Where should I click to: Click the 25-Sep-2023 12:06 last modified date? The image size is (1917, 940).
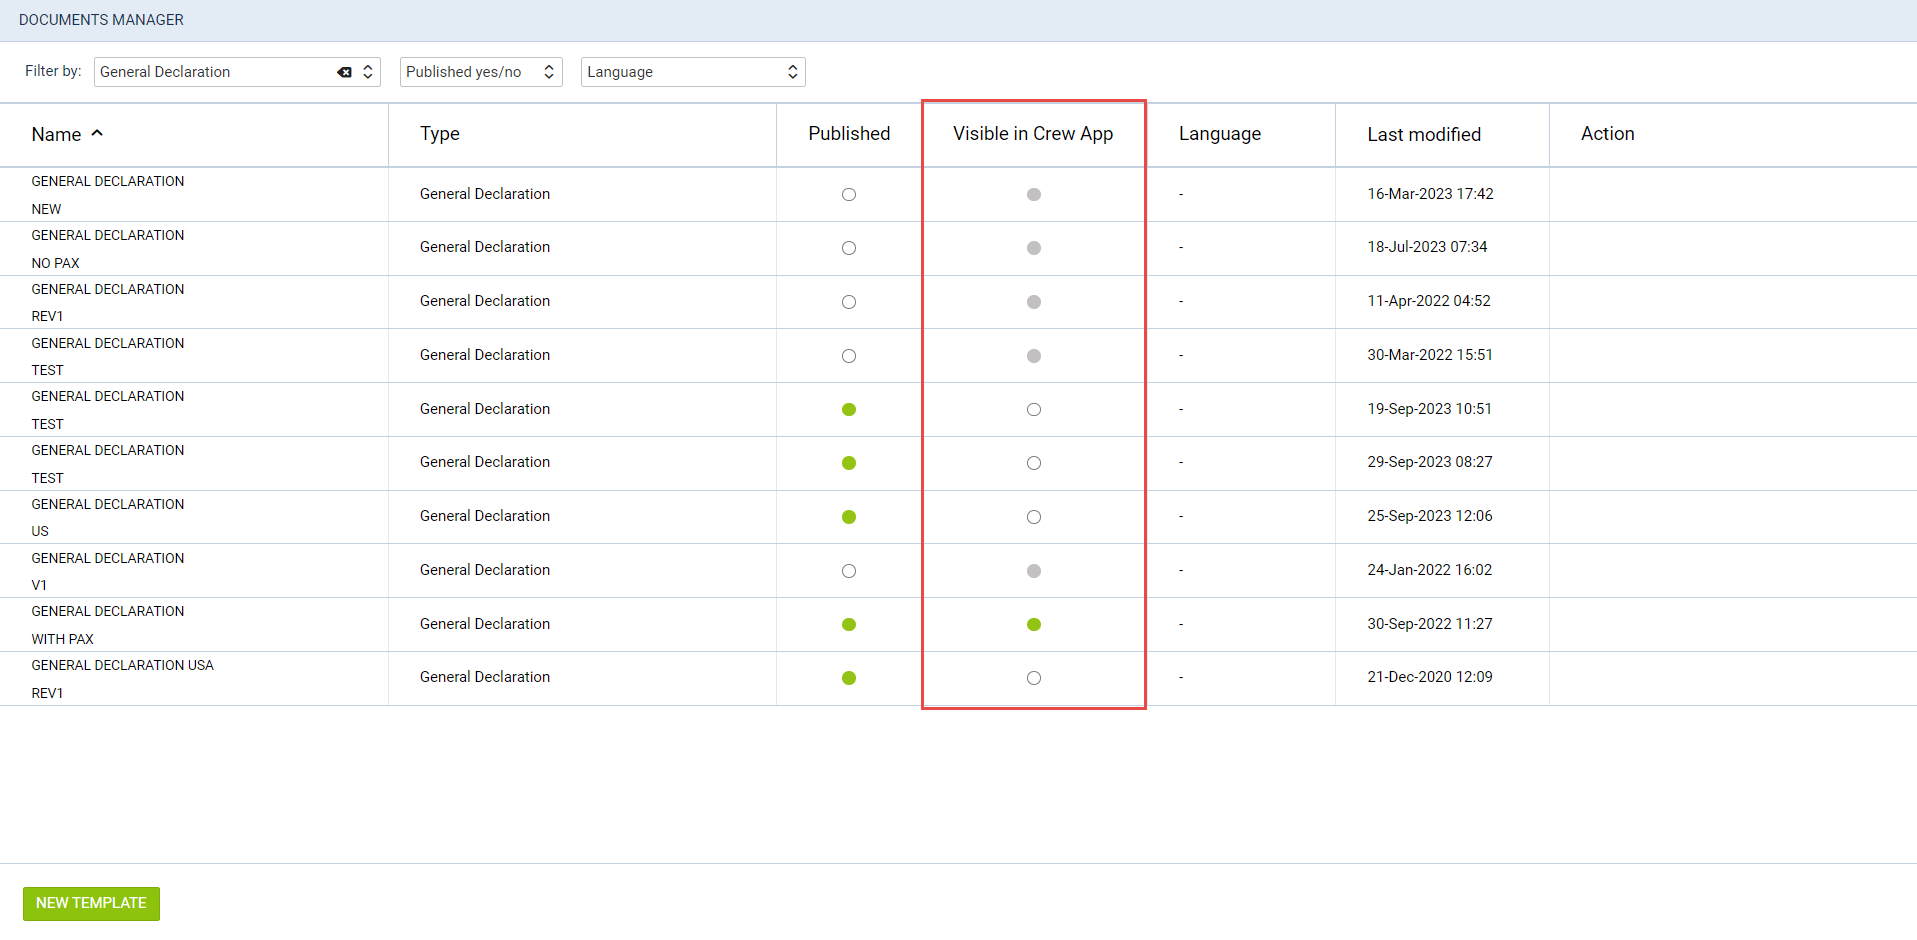[x=1430, y=516]
